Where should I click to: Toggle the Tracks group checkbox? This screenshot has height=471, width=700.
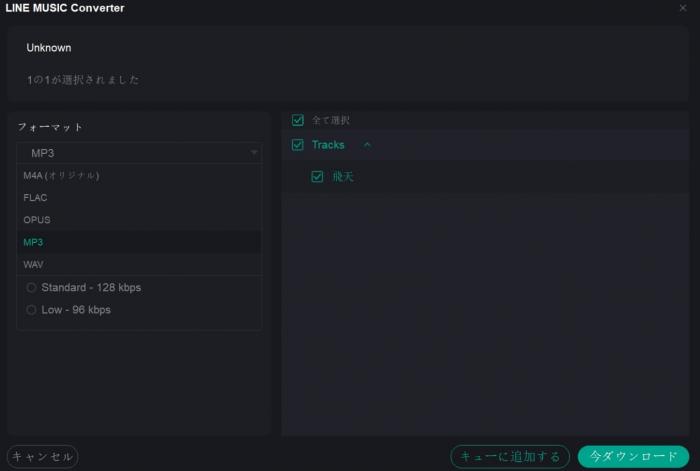(x=298, y=145)
